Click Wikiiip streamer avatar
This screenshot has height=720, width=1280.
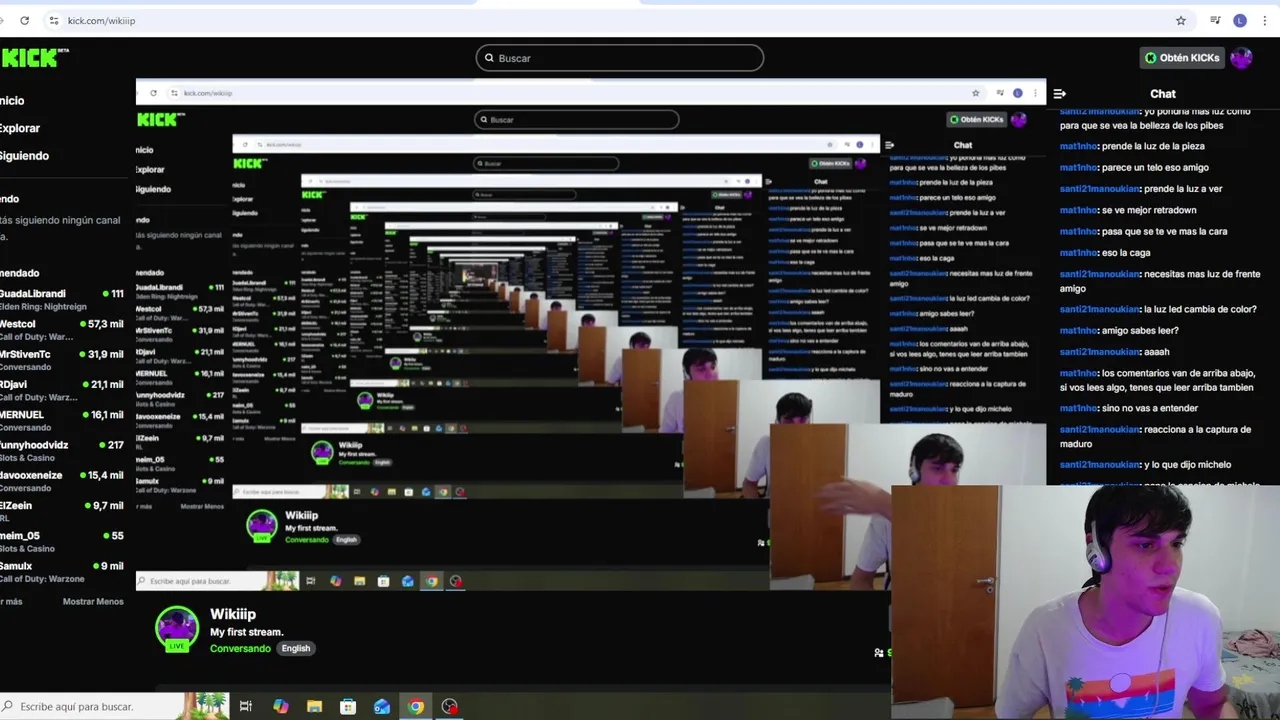pos(177,629)
